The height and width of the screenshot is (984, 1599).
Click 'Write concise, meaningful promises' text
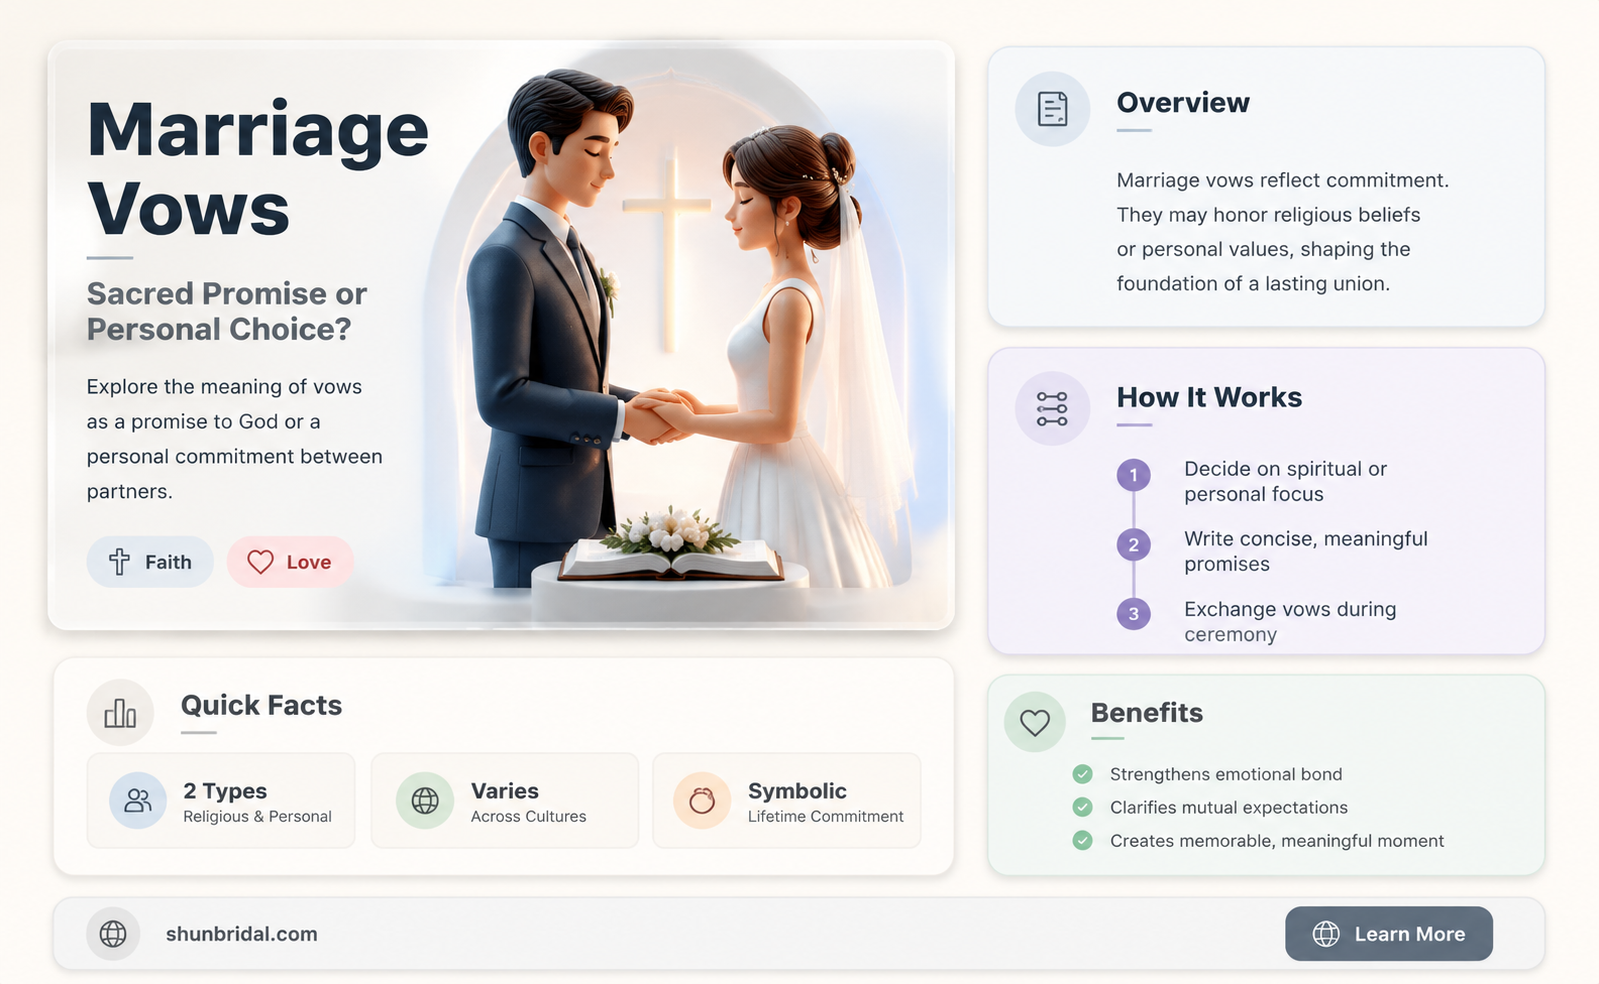coord(1306,551)
